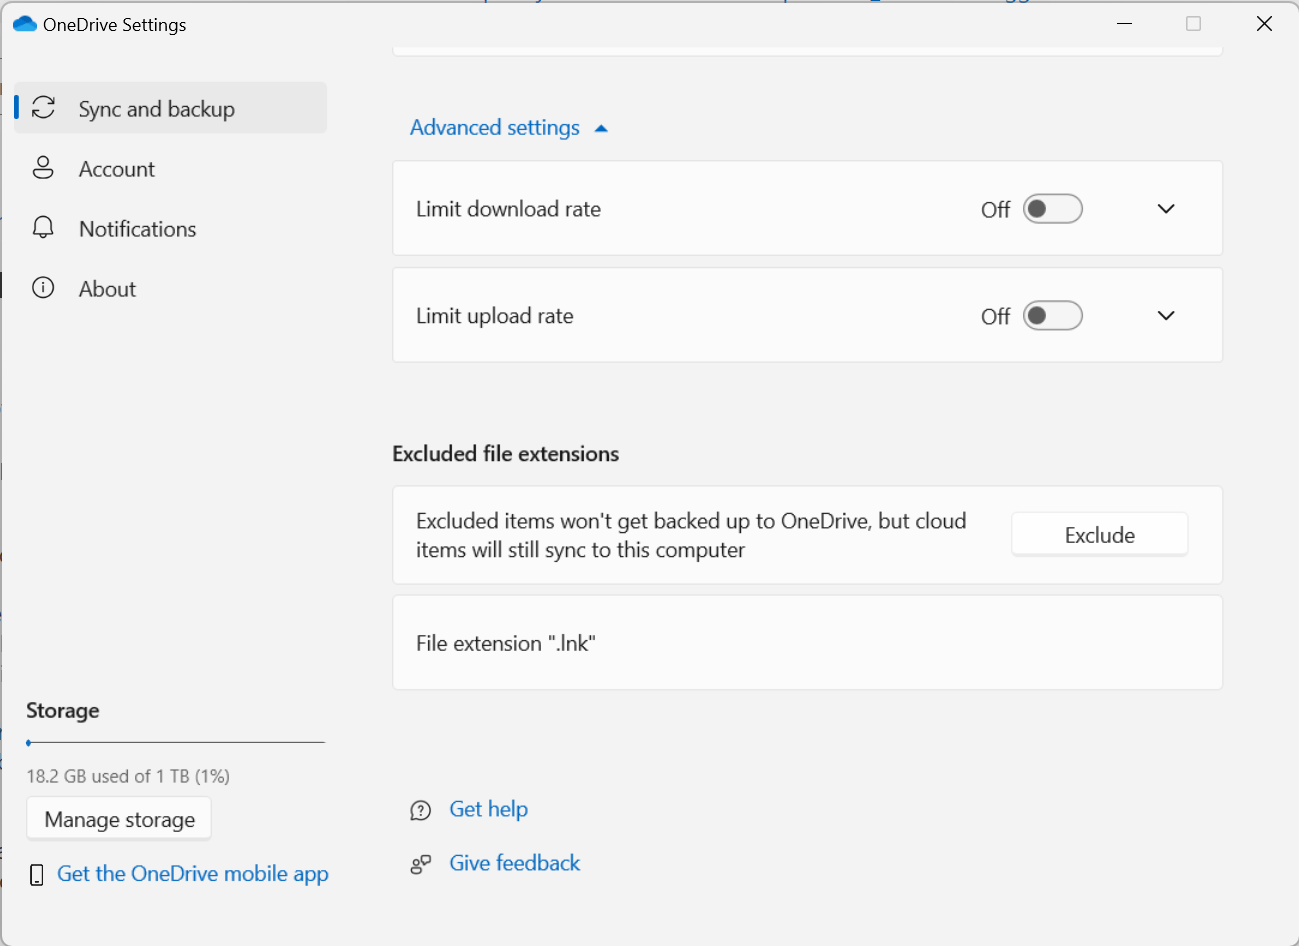Image resolution: width=1299 pixels, height=946 pixels.
Task: Click the storage usage bar
Action: [175, 742]
